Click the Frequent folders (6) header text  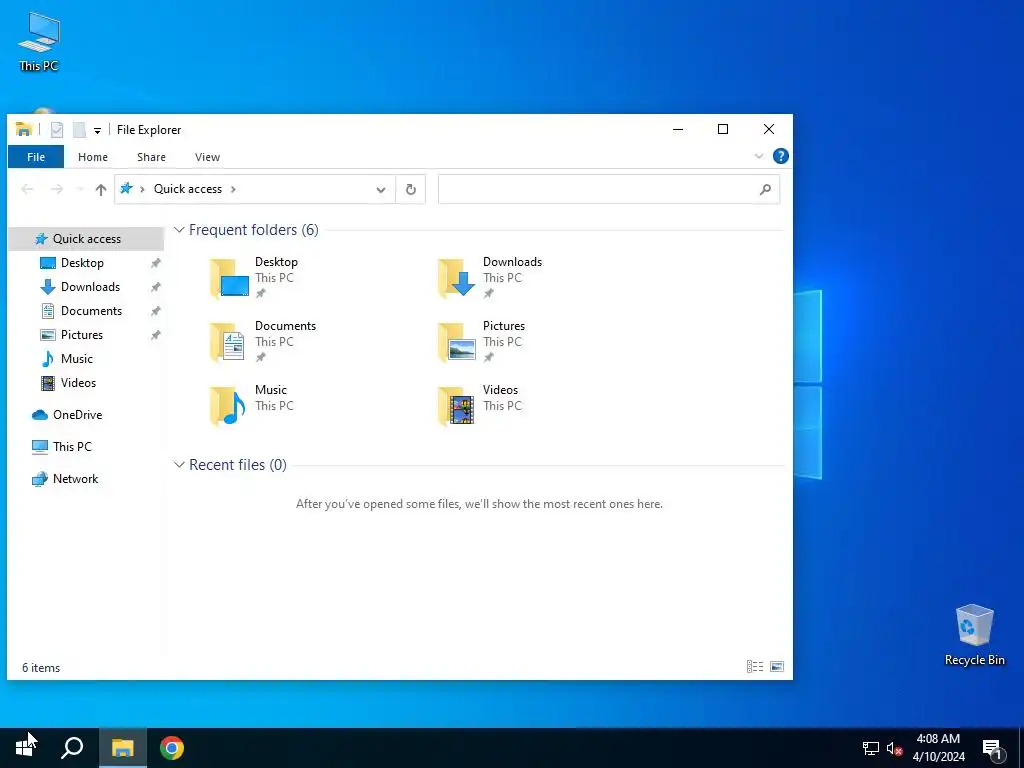click(253, 230)
